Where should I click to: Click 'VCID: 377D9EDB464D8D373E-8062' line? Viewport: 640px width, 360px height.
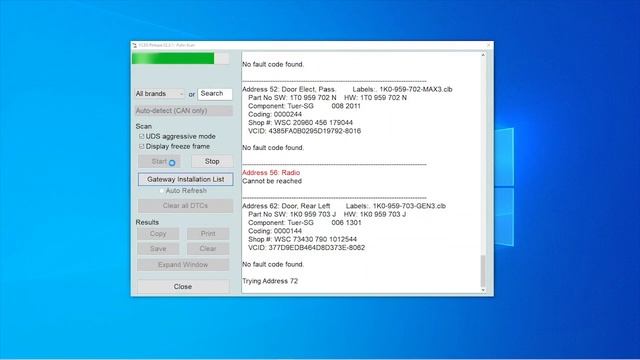point(307,248)
